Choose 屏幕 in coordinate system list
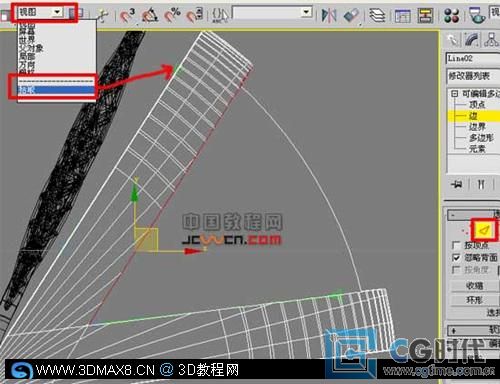This screenshot has width=500, height=384. (x=27, y=32)
